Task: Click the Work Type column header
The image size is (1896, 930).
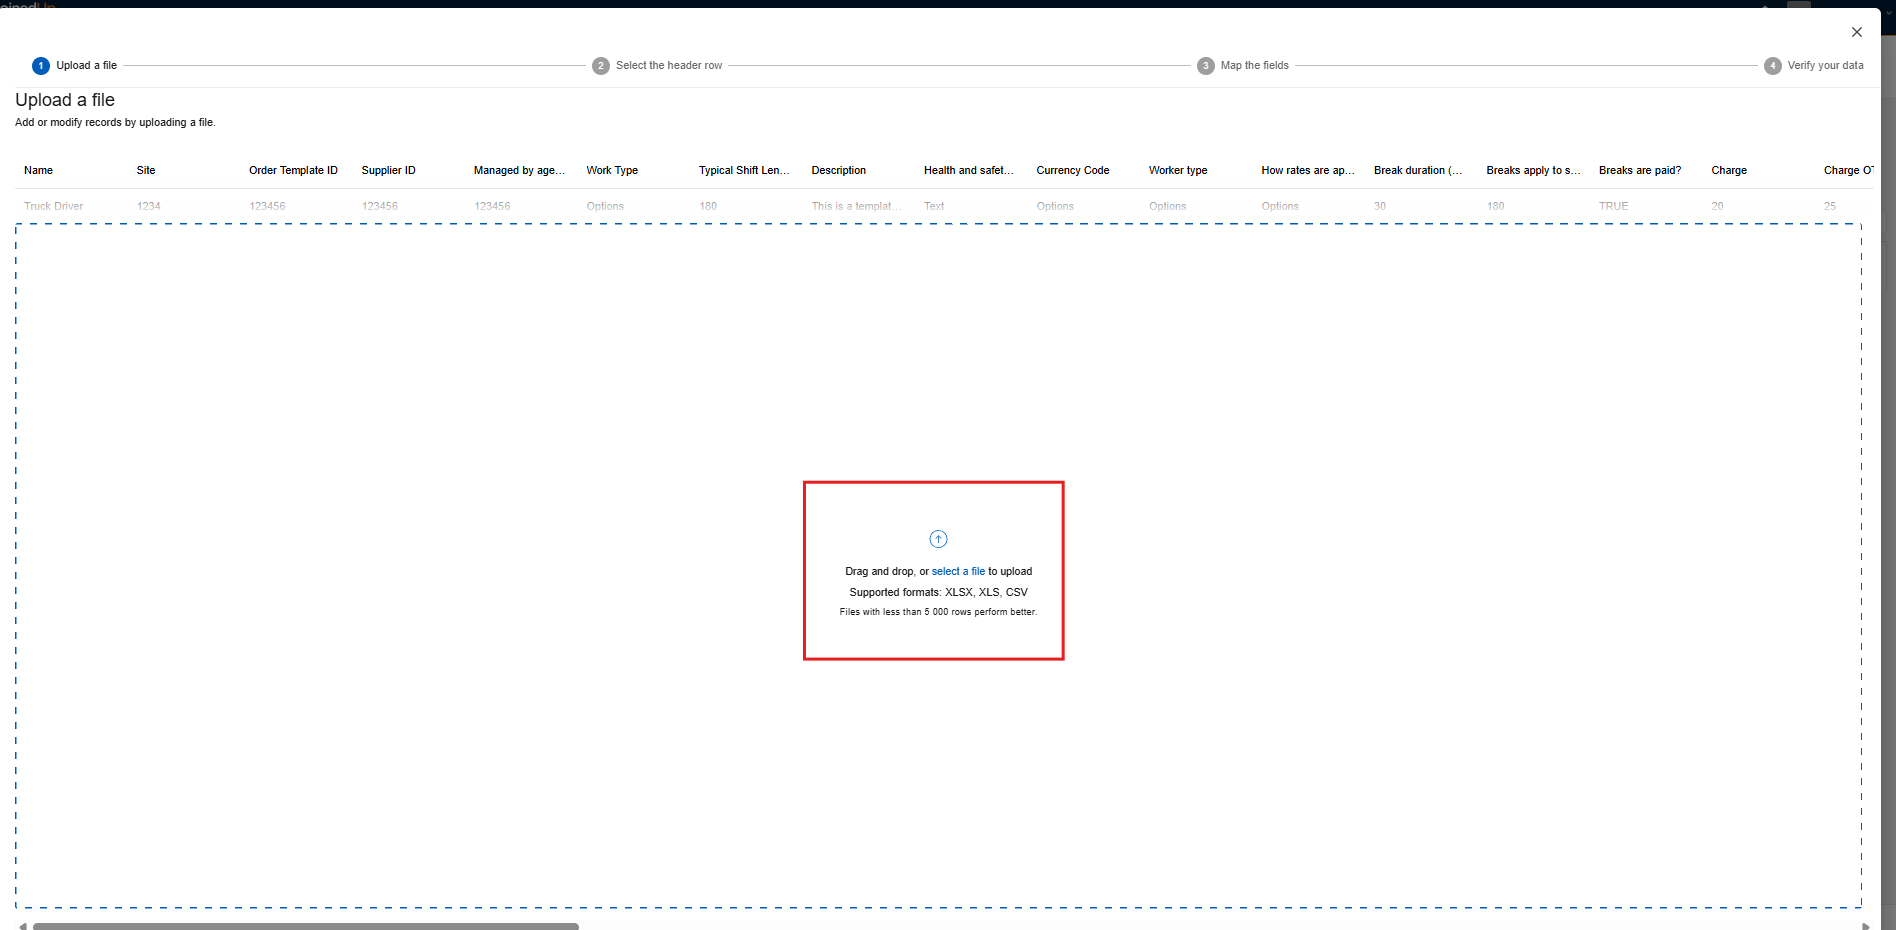Action: pos(612,171)
